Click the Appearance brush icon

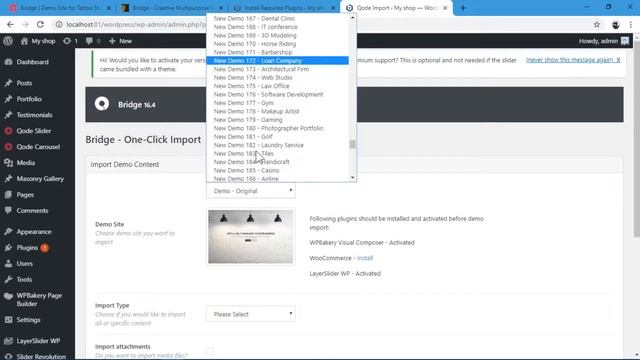point(8,231)
